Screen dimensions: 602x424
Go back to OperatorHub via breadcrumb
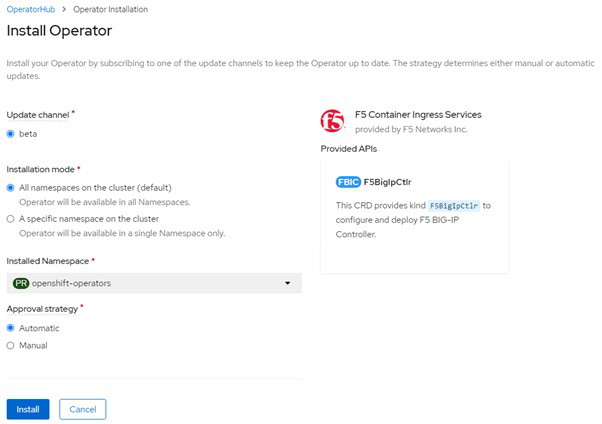pos(31,9)
